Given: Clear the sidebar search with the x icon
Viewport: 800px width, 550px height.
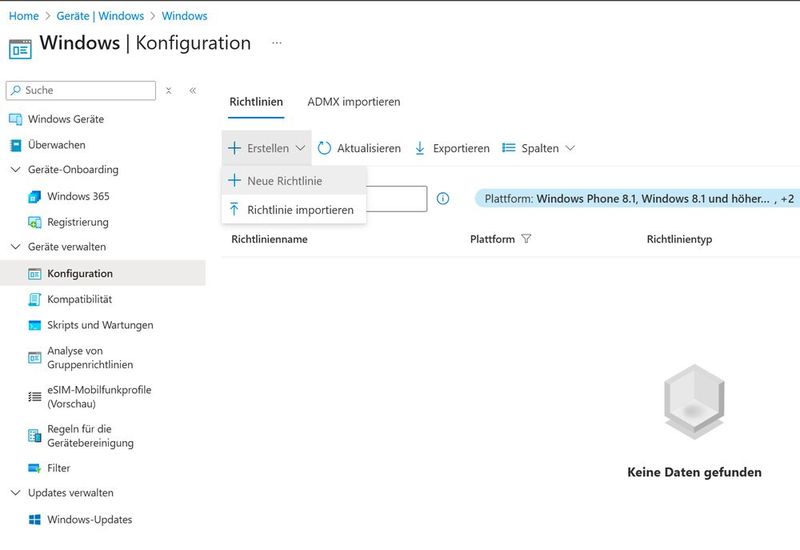Looking at the screenshot, I should tap(168, 91).
